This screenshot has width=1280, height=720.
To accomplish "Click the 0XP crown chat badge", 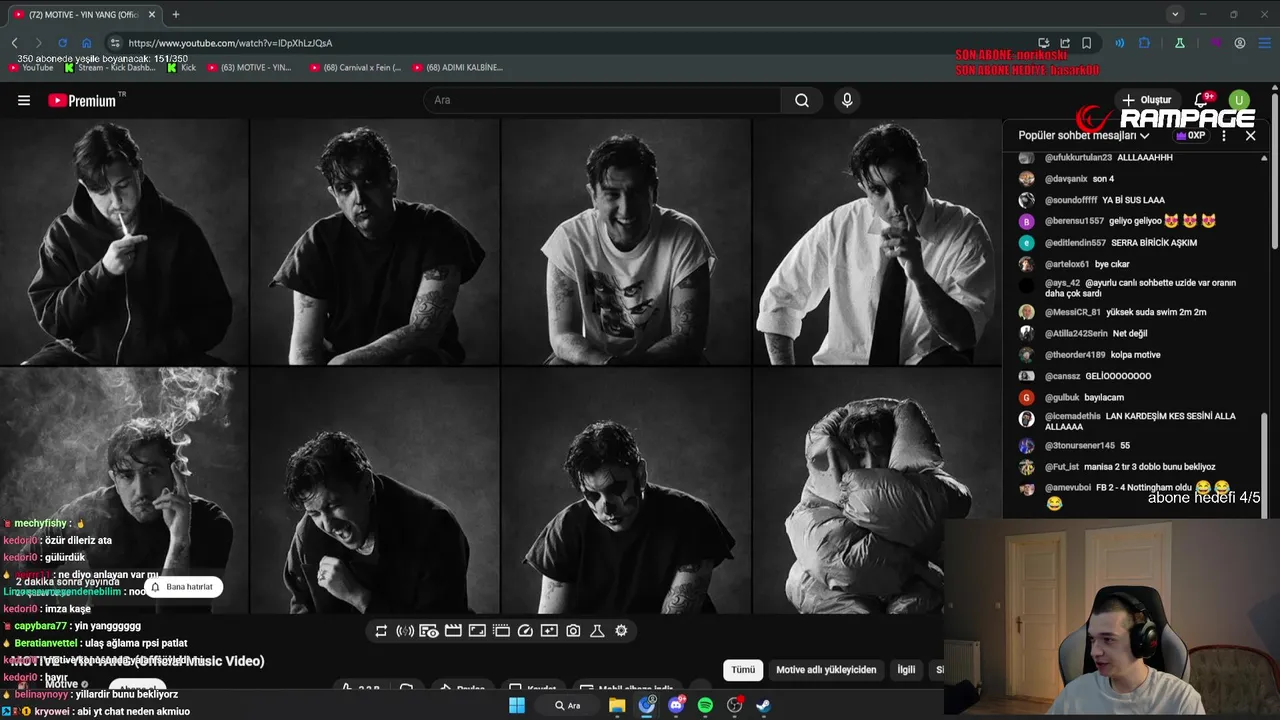I will (x=1190, y=135).
